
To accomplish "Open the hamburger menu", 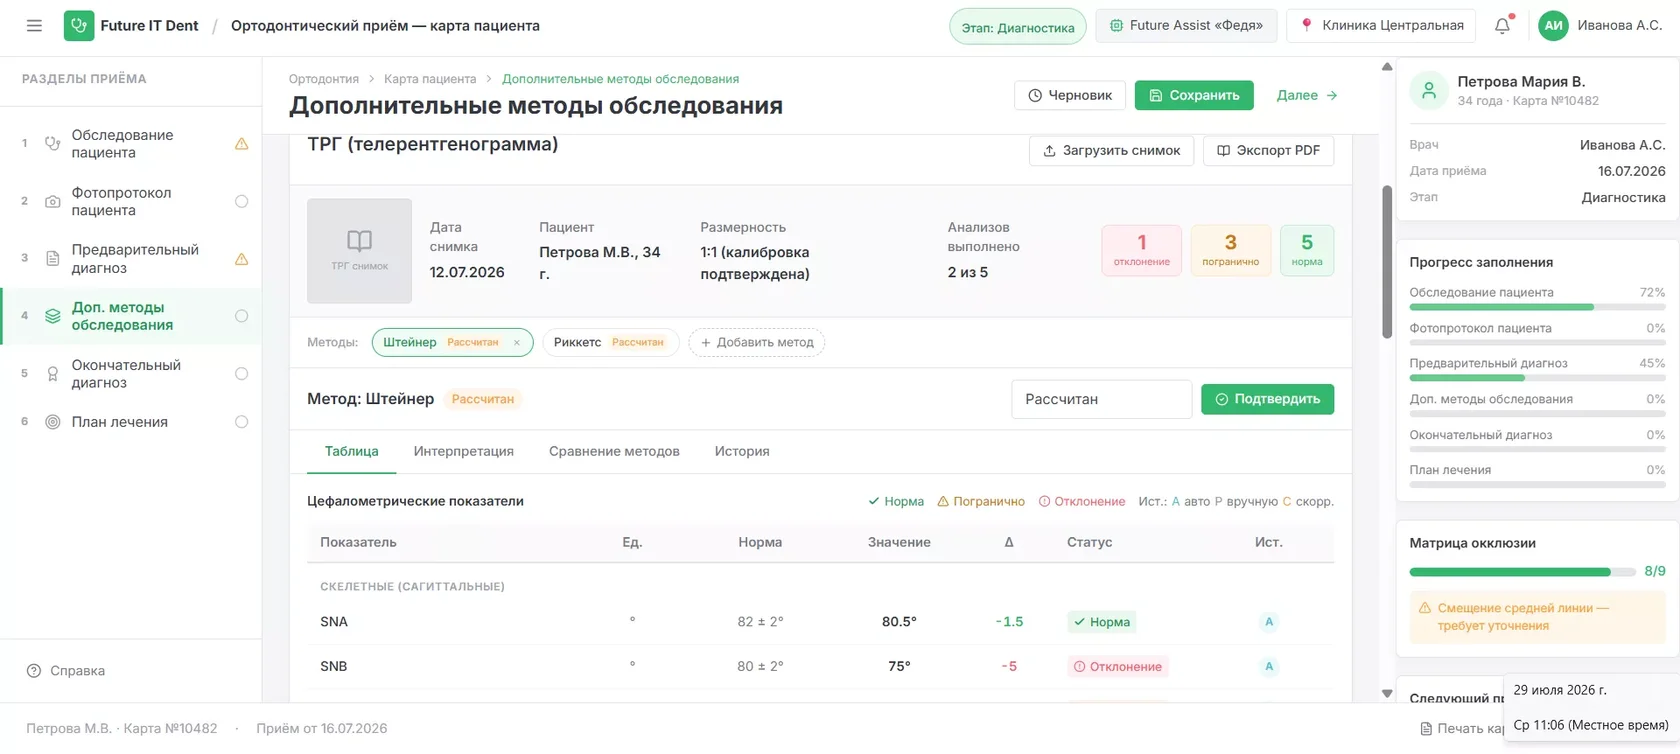I will [34, 26].
